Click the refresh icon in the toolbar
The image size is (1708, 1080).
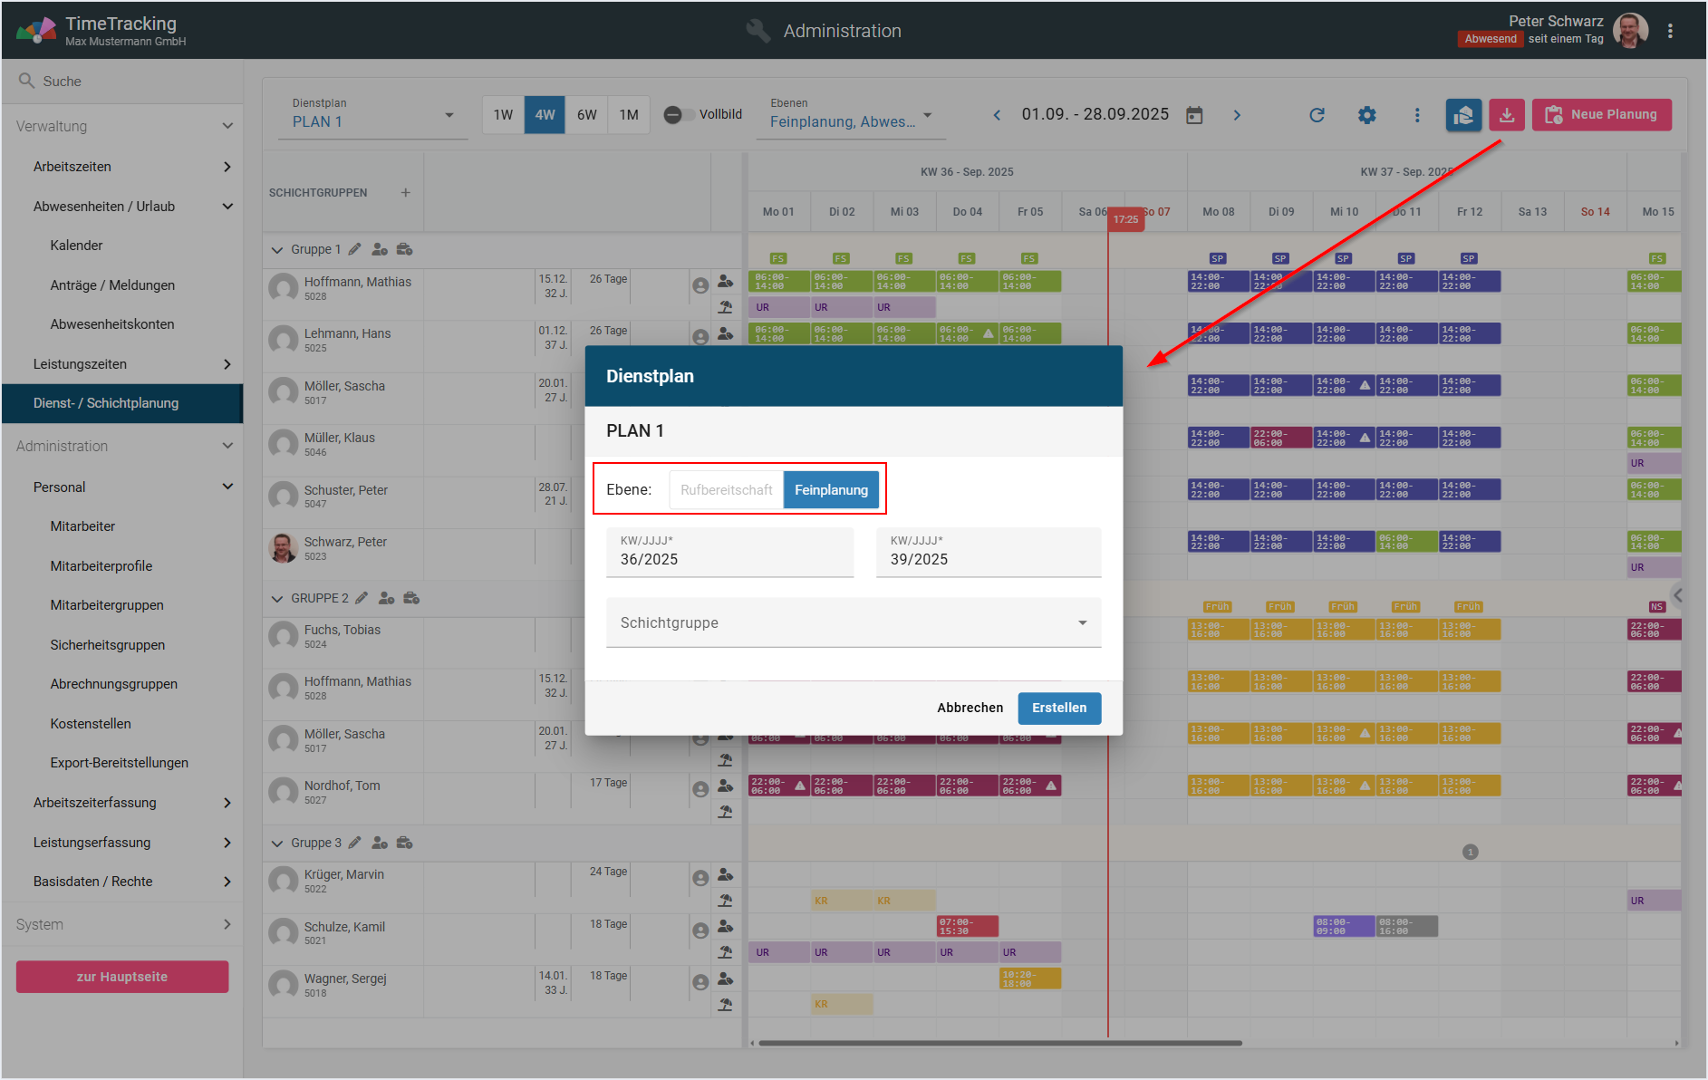coord(1316,115)
